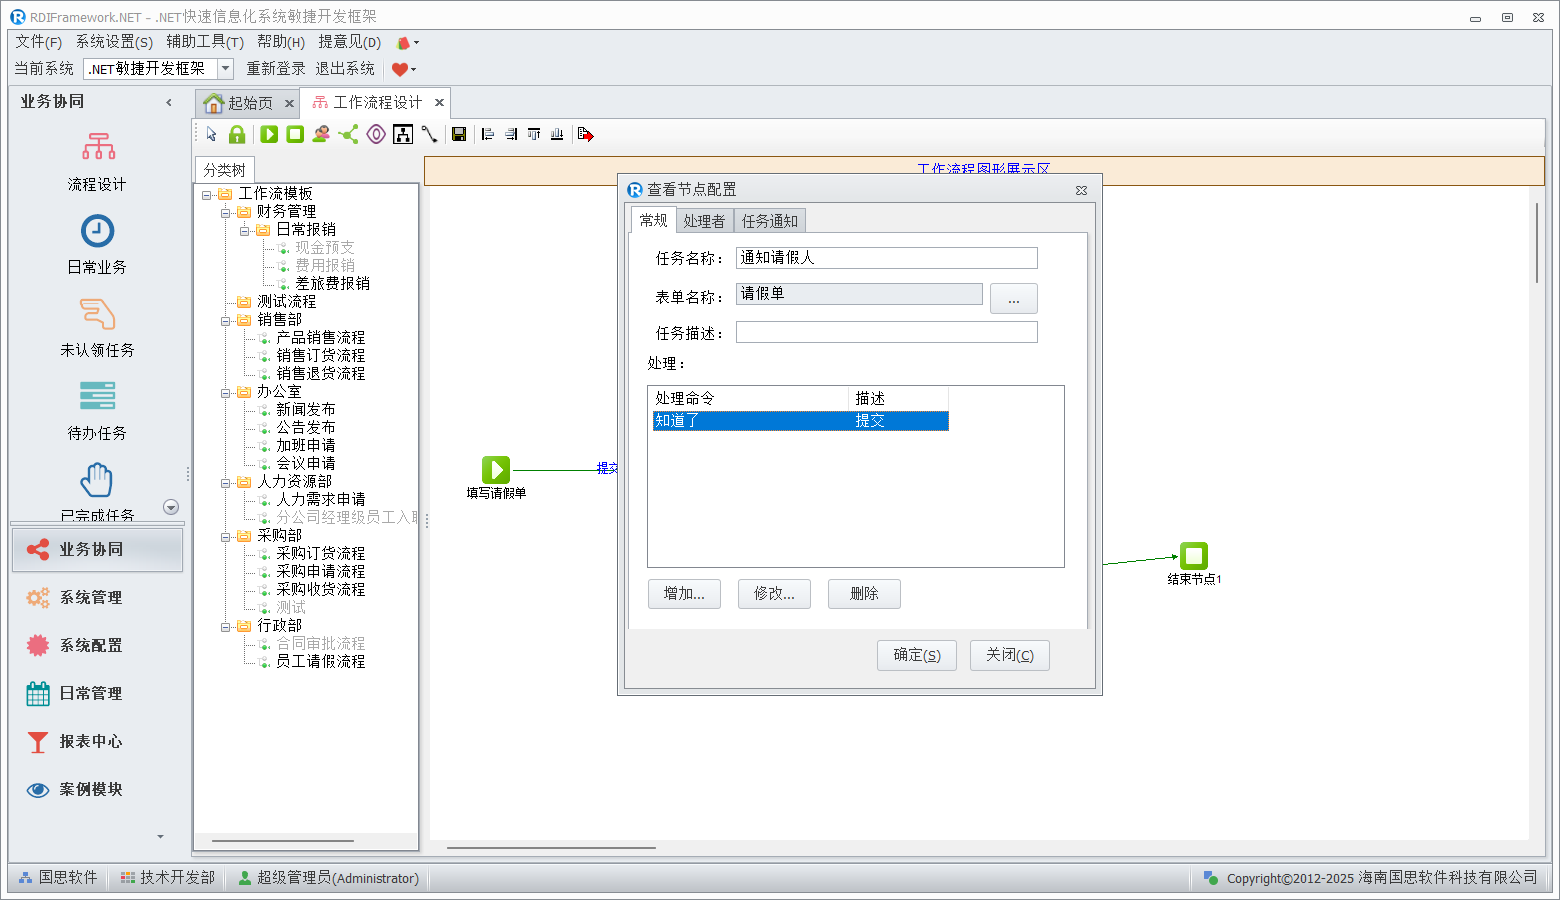1560x900 pixels.
Task: Open the 当前系统 combo box dropdown
Action: [226, 68]
